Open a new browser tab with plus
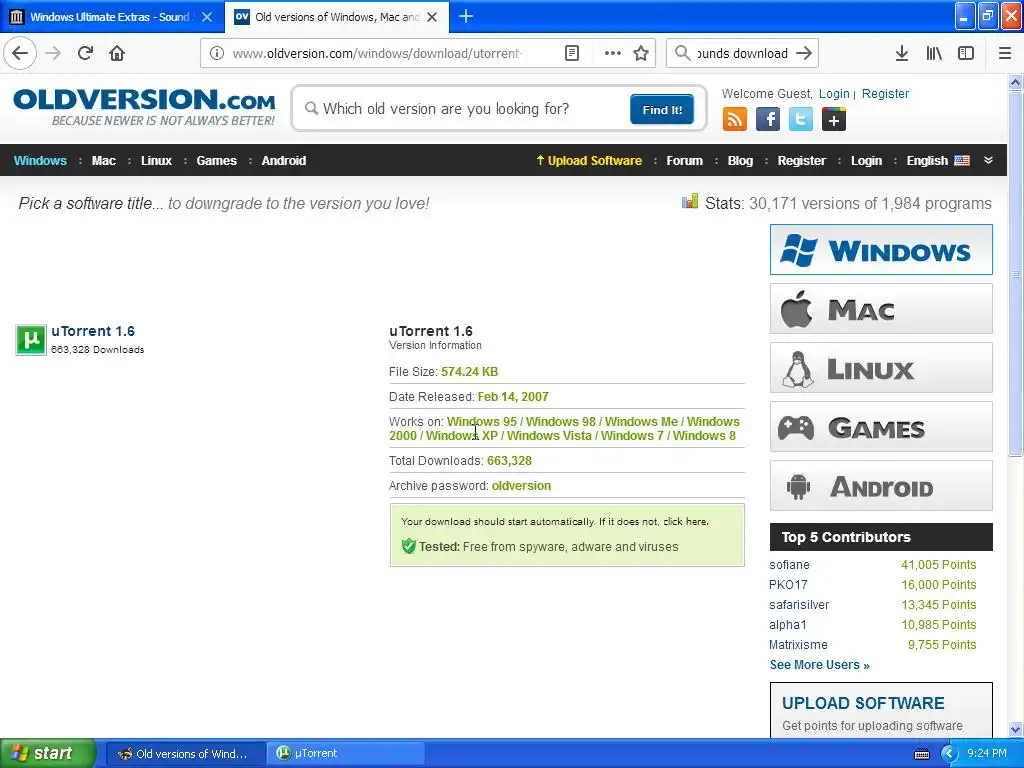 [466, 17]
